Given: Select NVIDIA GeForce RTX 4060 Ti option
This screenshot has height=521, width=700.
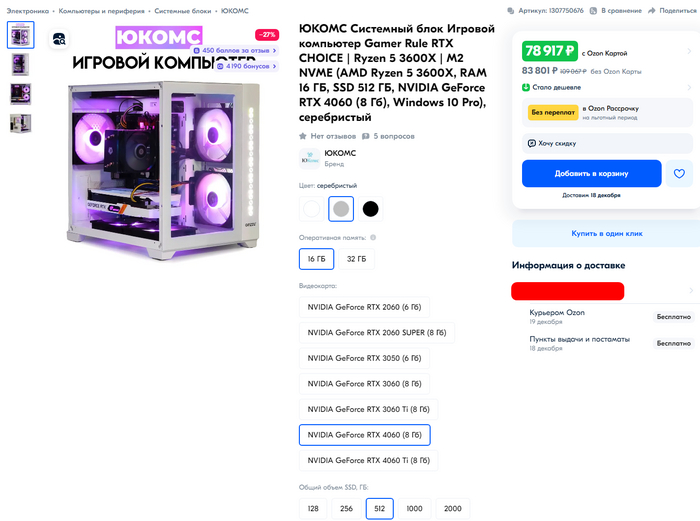Looking at the screenshot, I should tap(368, 461).
